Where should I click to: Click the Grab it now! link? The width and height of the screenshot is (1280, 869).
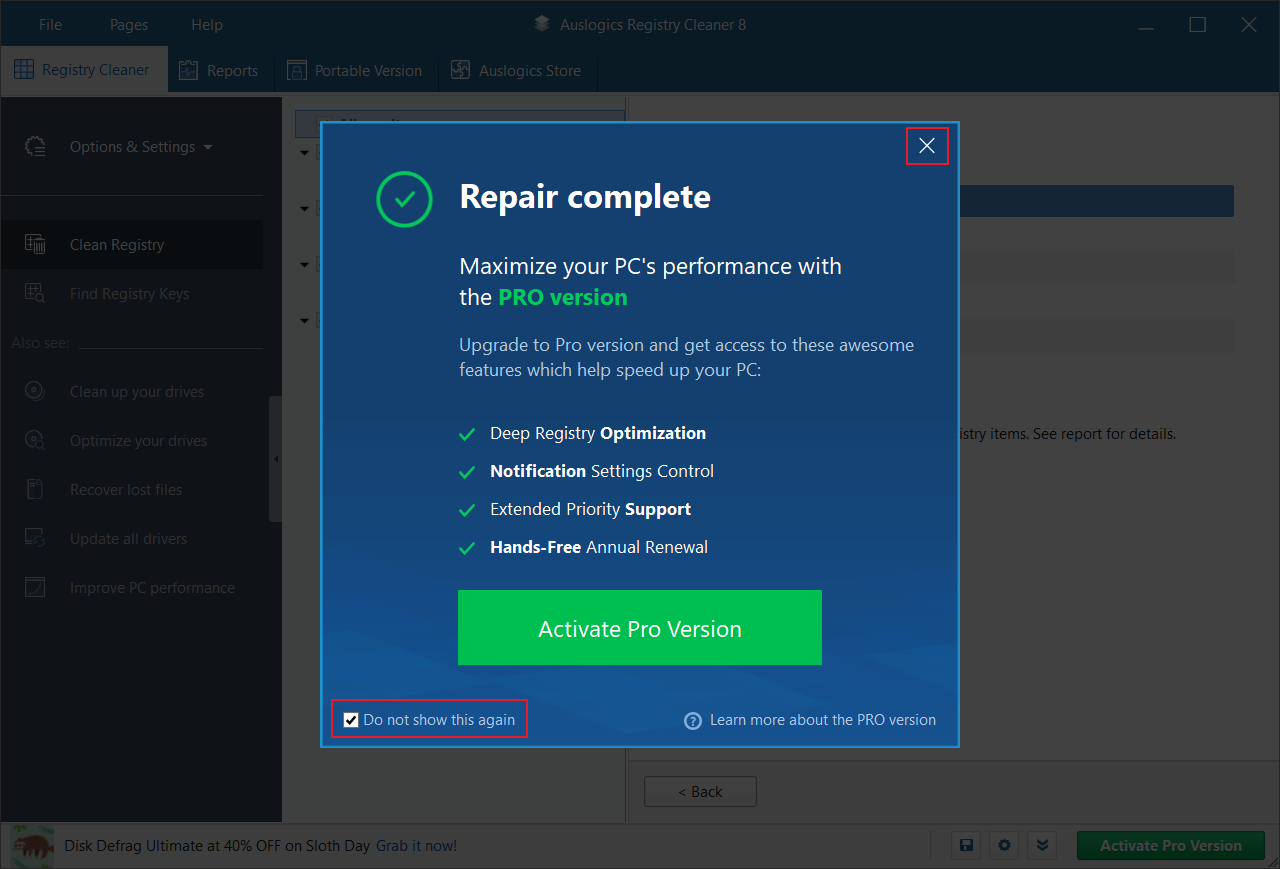pyautogui.click(x=416, y=846)
